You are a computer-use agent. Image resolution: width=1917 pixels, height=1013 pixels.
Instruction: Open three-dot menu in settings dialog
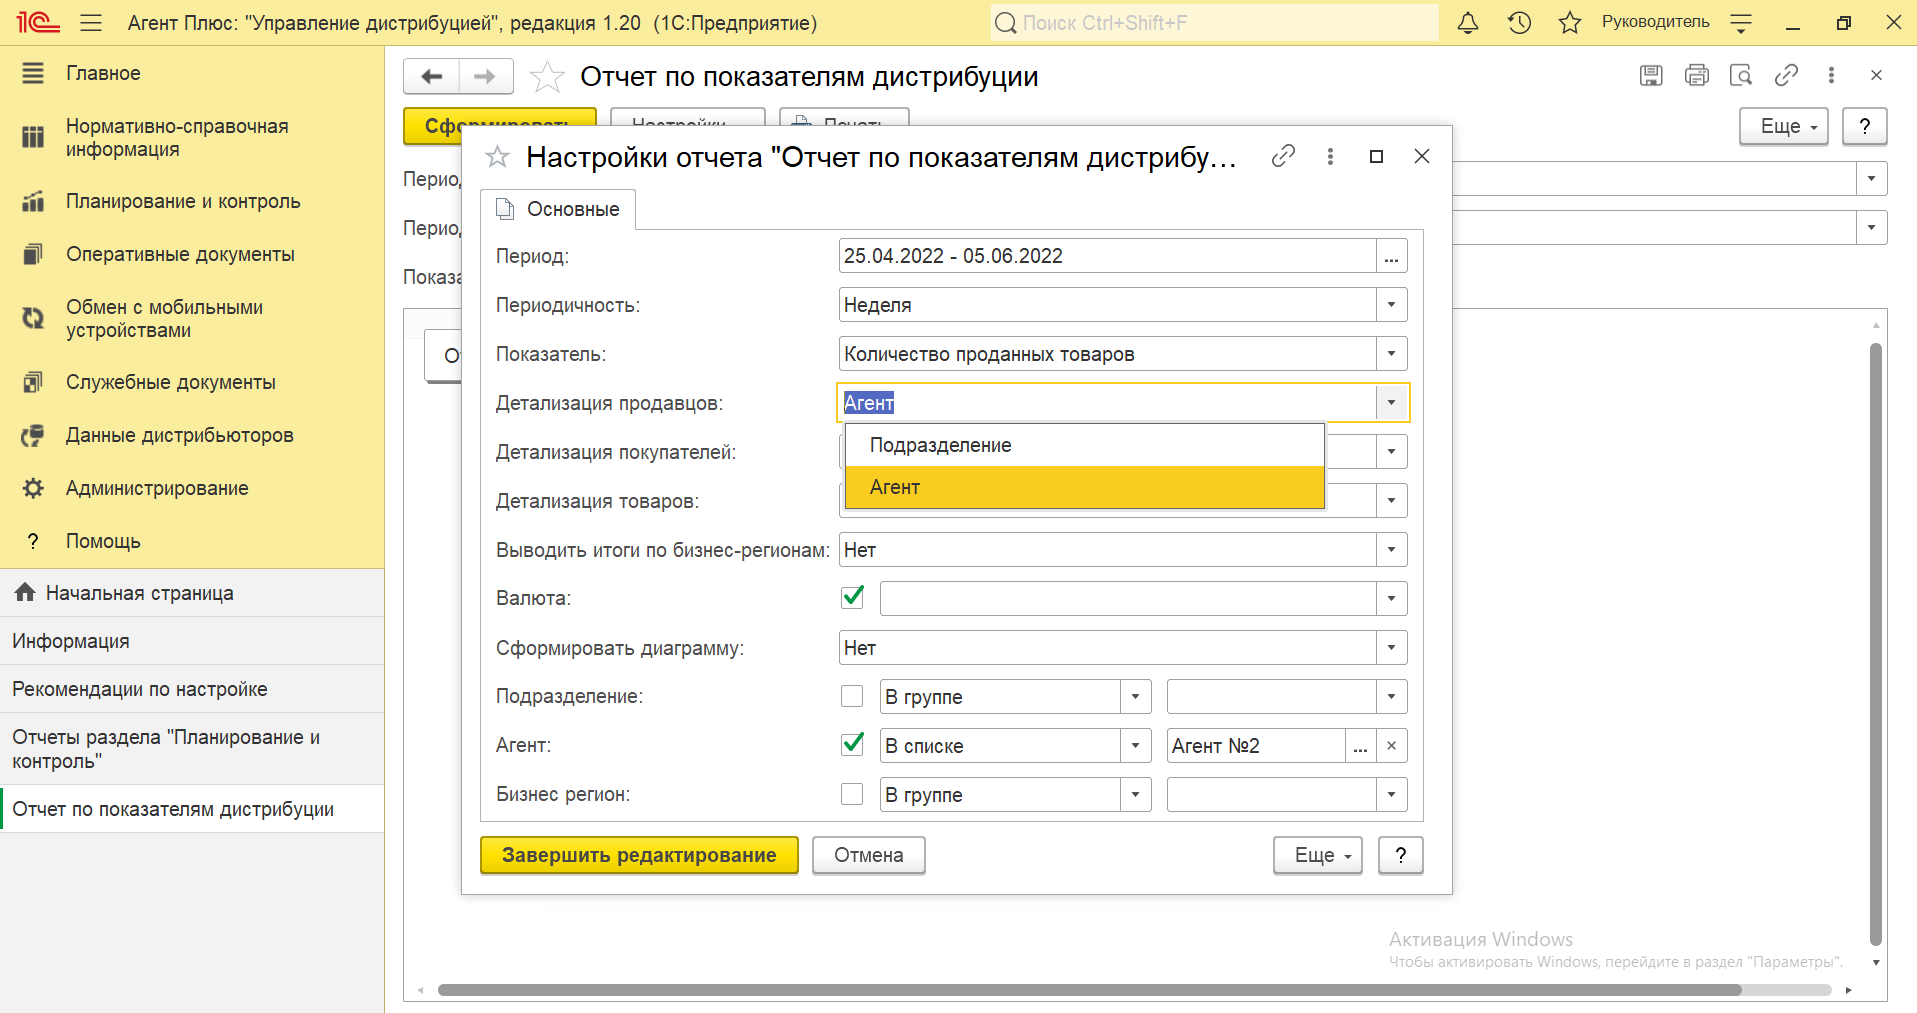click(x=1330, y=156)
